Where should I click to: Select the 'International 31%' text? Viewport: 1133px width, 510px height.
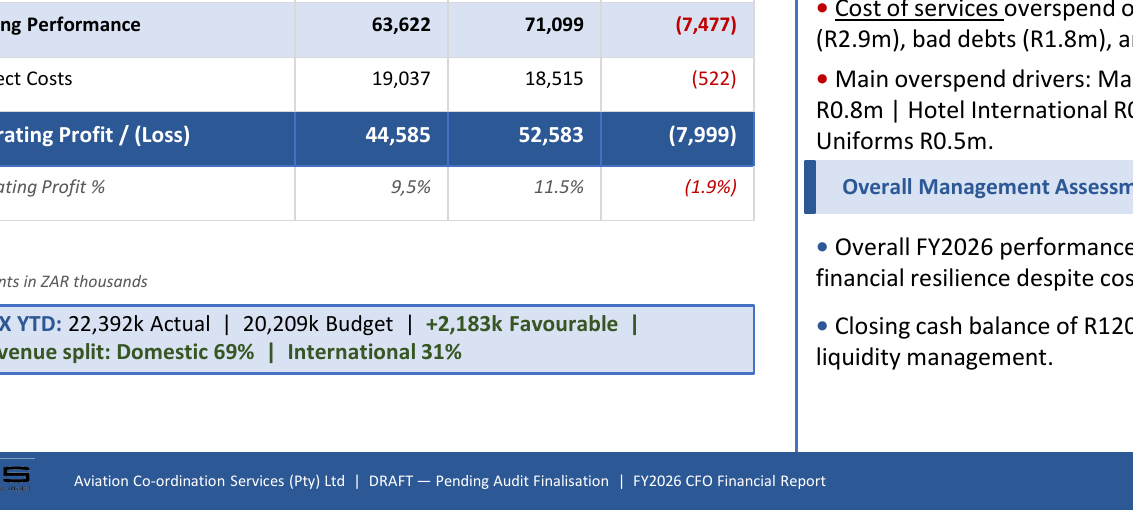(x=374, y=353)
